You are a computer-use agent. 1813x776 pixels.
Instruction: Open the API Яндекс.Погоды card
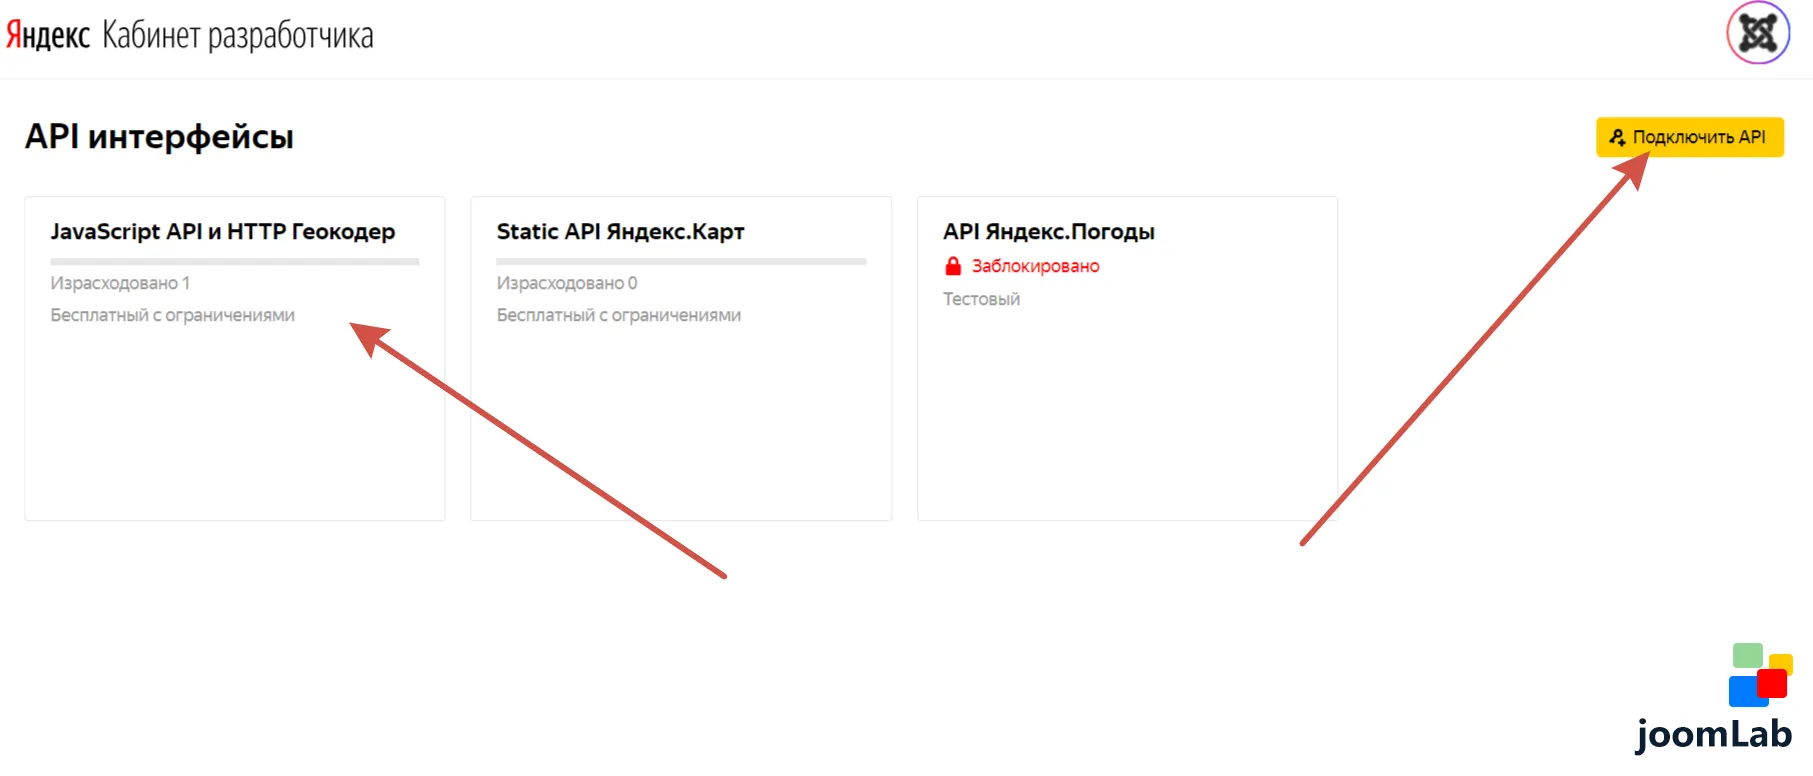click(1127, 358)
